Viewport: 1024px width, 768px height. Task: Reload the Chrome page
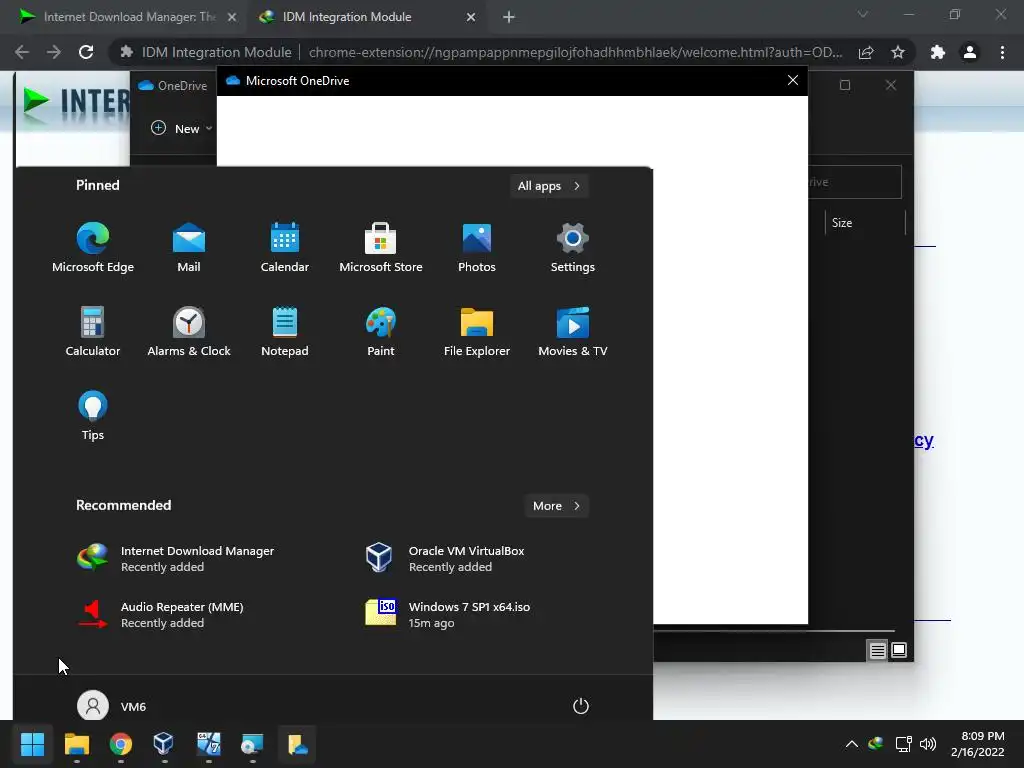pos(86,52)
